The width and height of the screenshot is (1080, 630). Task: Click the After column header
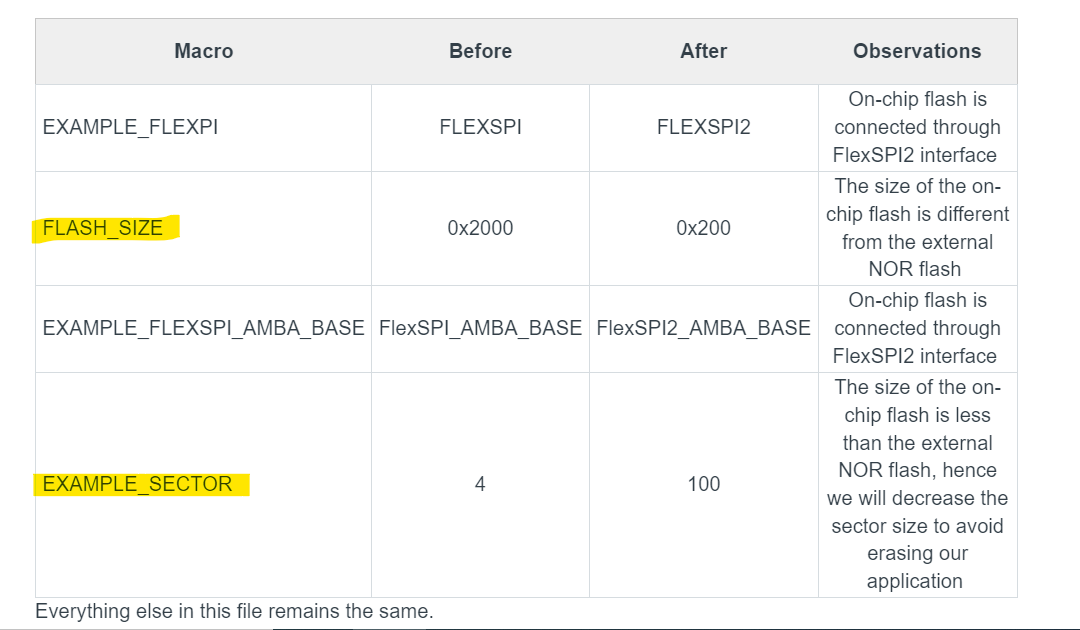click(x=703, y=51)
